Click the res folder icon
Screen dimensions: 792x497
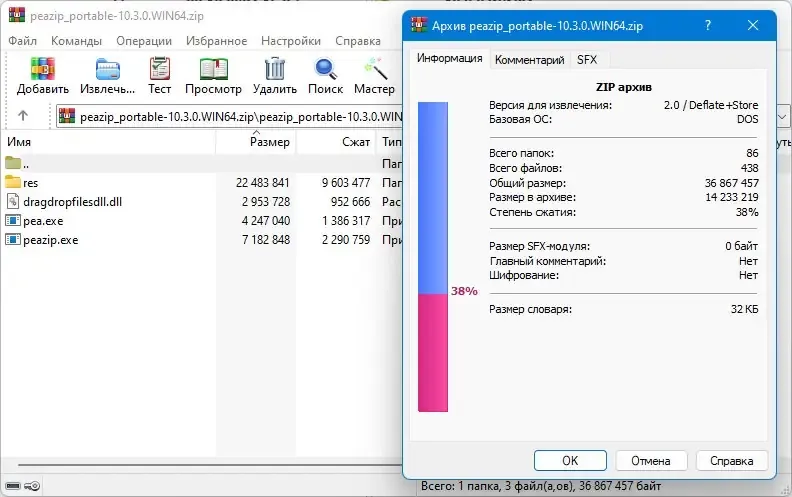pyautogui.click(x=13, y=182)
